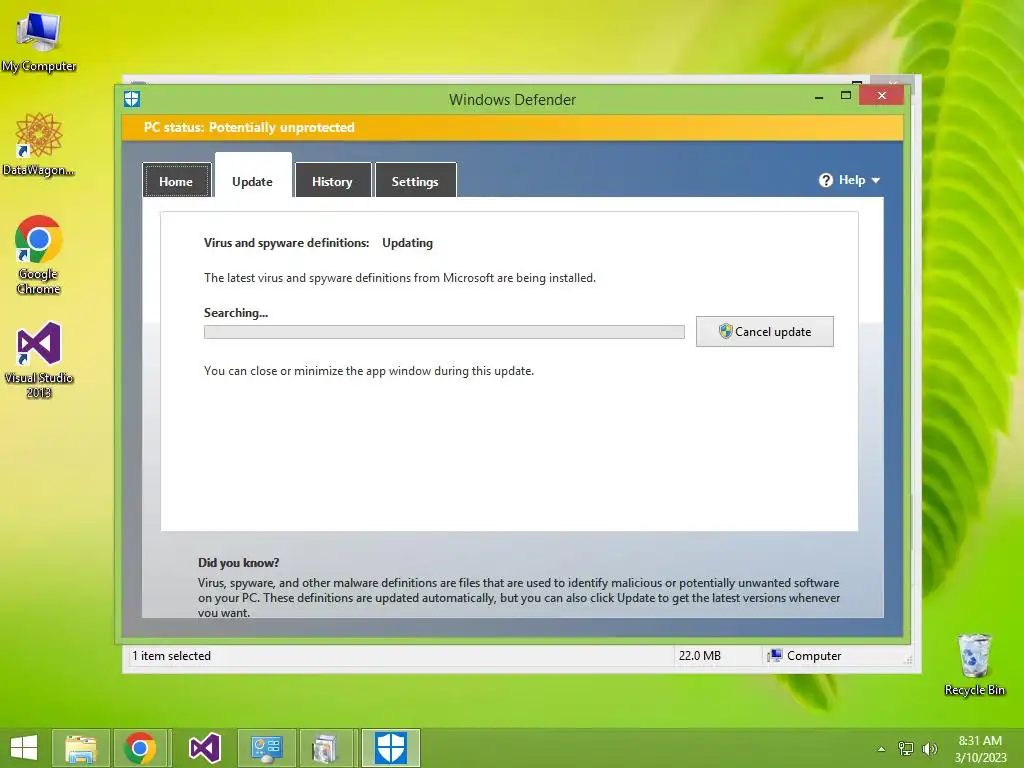Click the Cancel update button
The height and width of the screenshot is (768, 1024).
765,331
